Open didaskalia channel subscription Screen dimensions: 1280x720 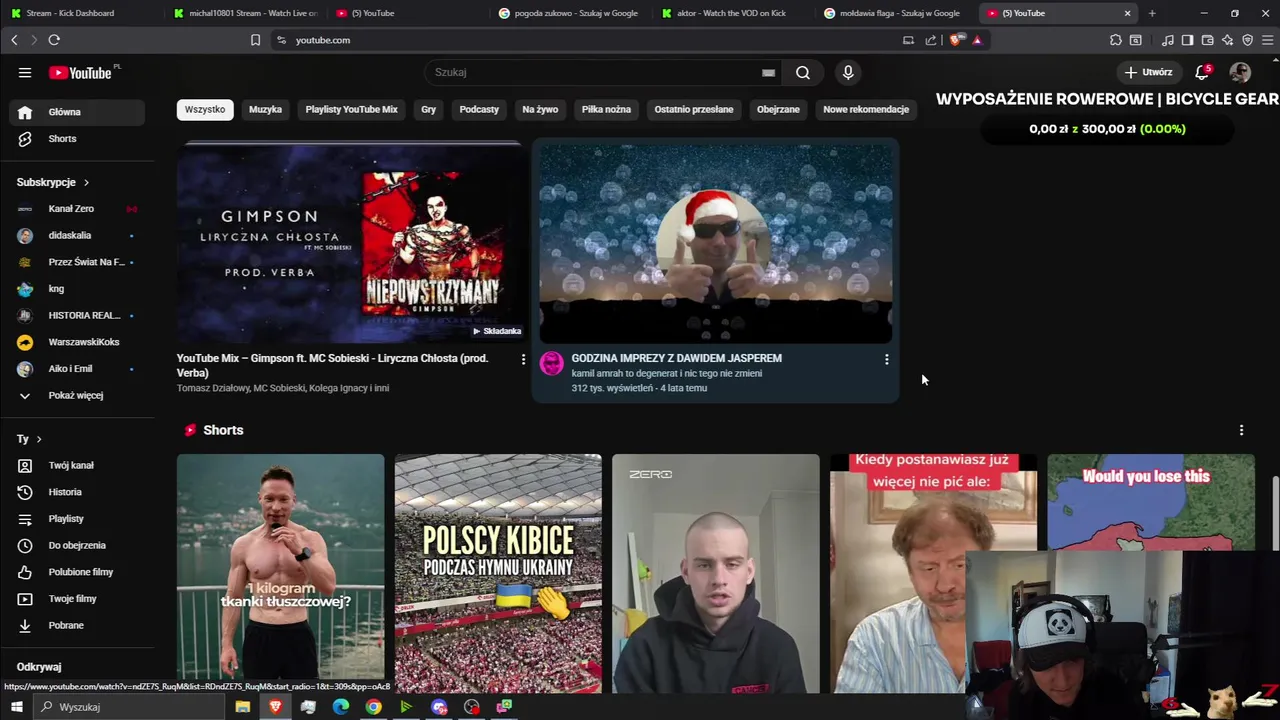[76, 235]
